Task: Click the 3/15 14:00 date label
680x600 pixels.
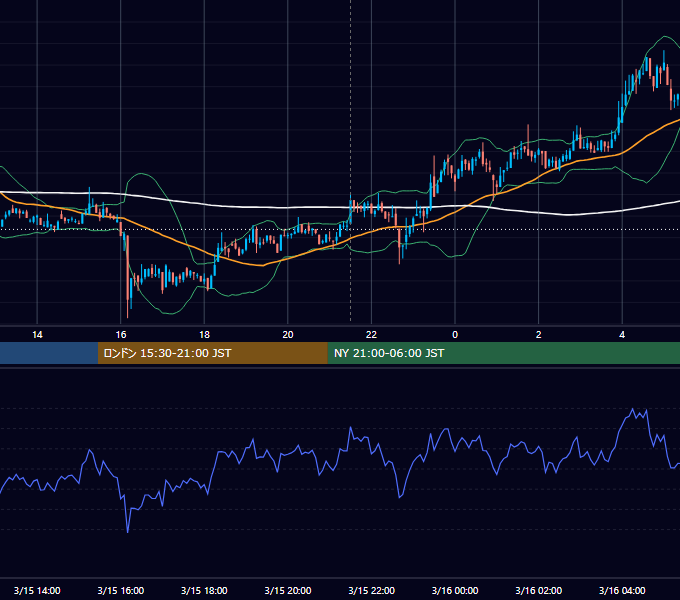Action: (37, 590)
